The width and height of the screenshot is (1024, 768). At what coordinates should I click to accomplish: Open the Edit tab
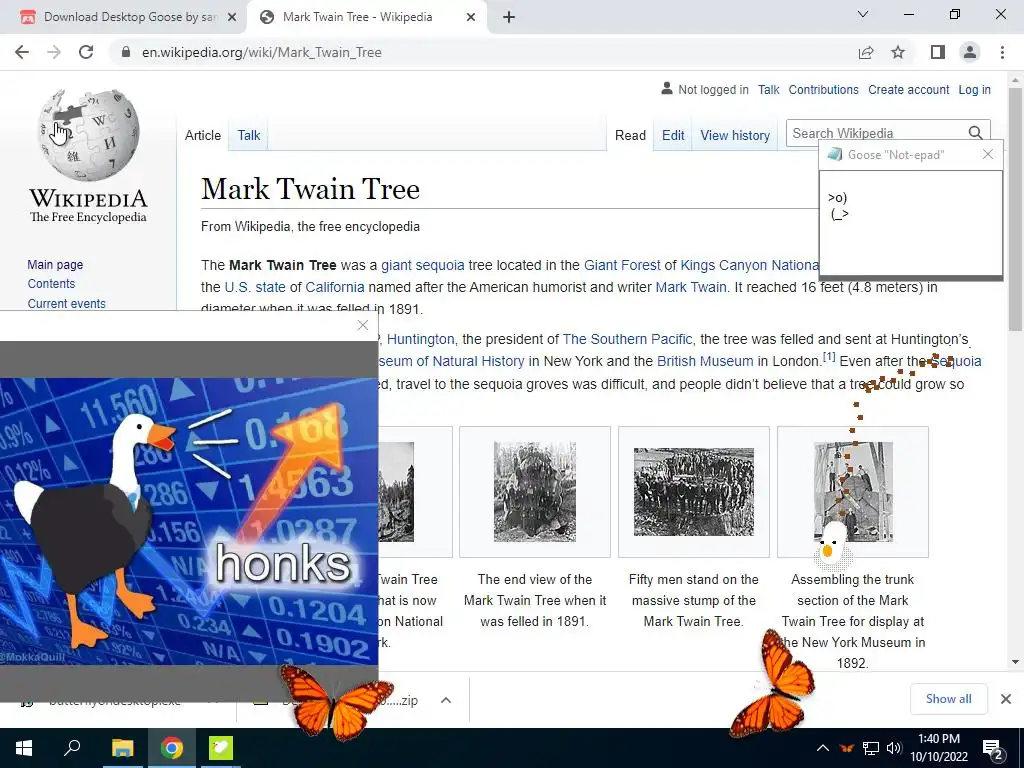click(673, 135)
